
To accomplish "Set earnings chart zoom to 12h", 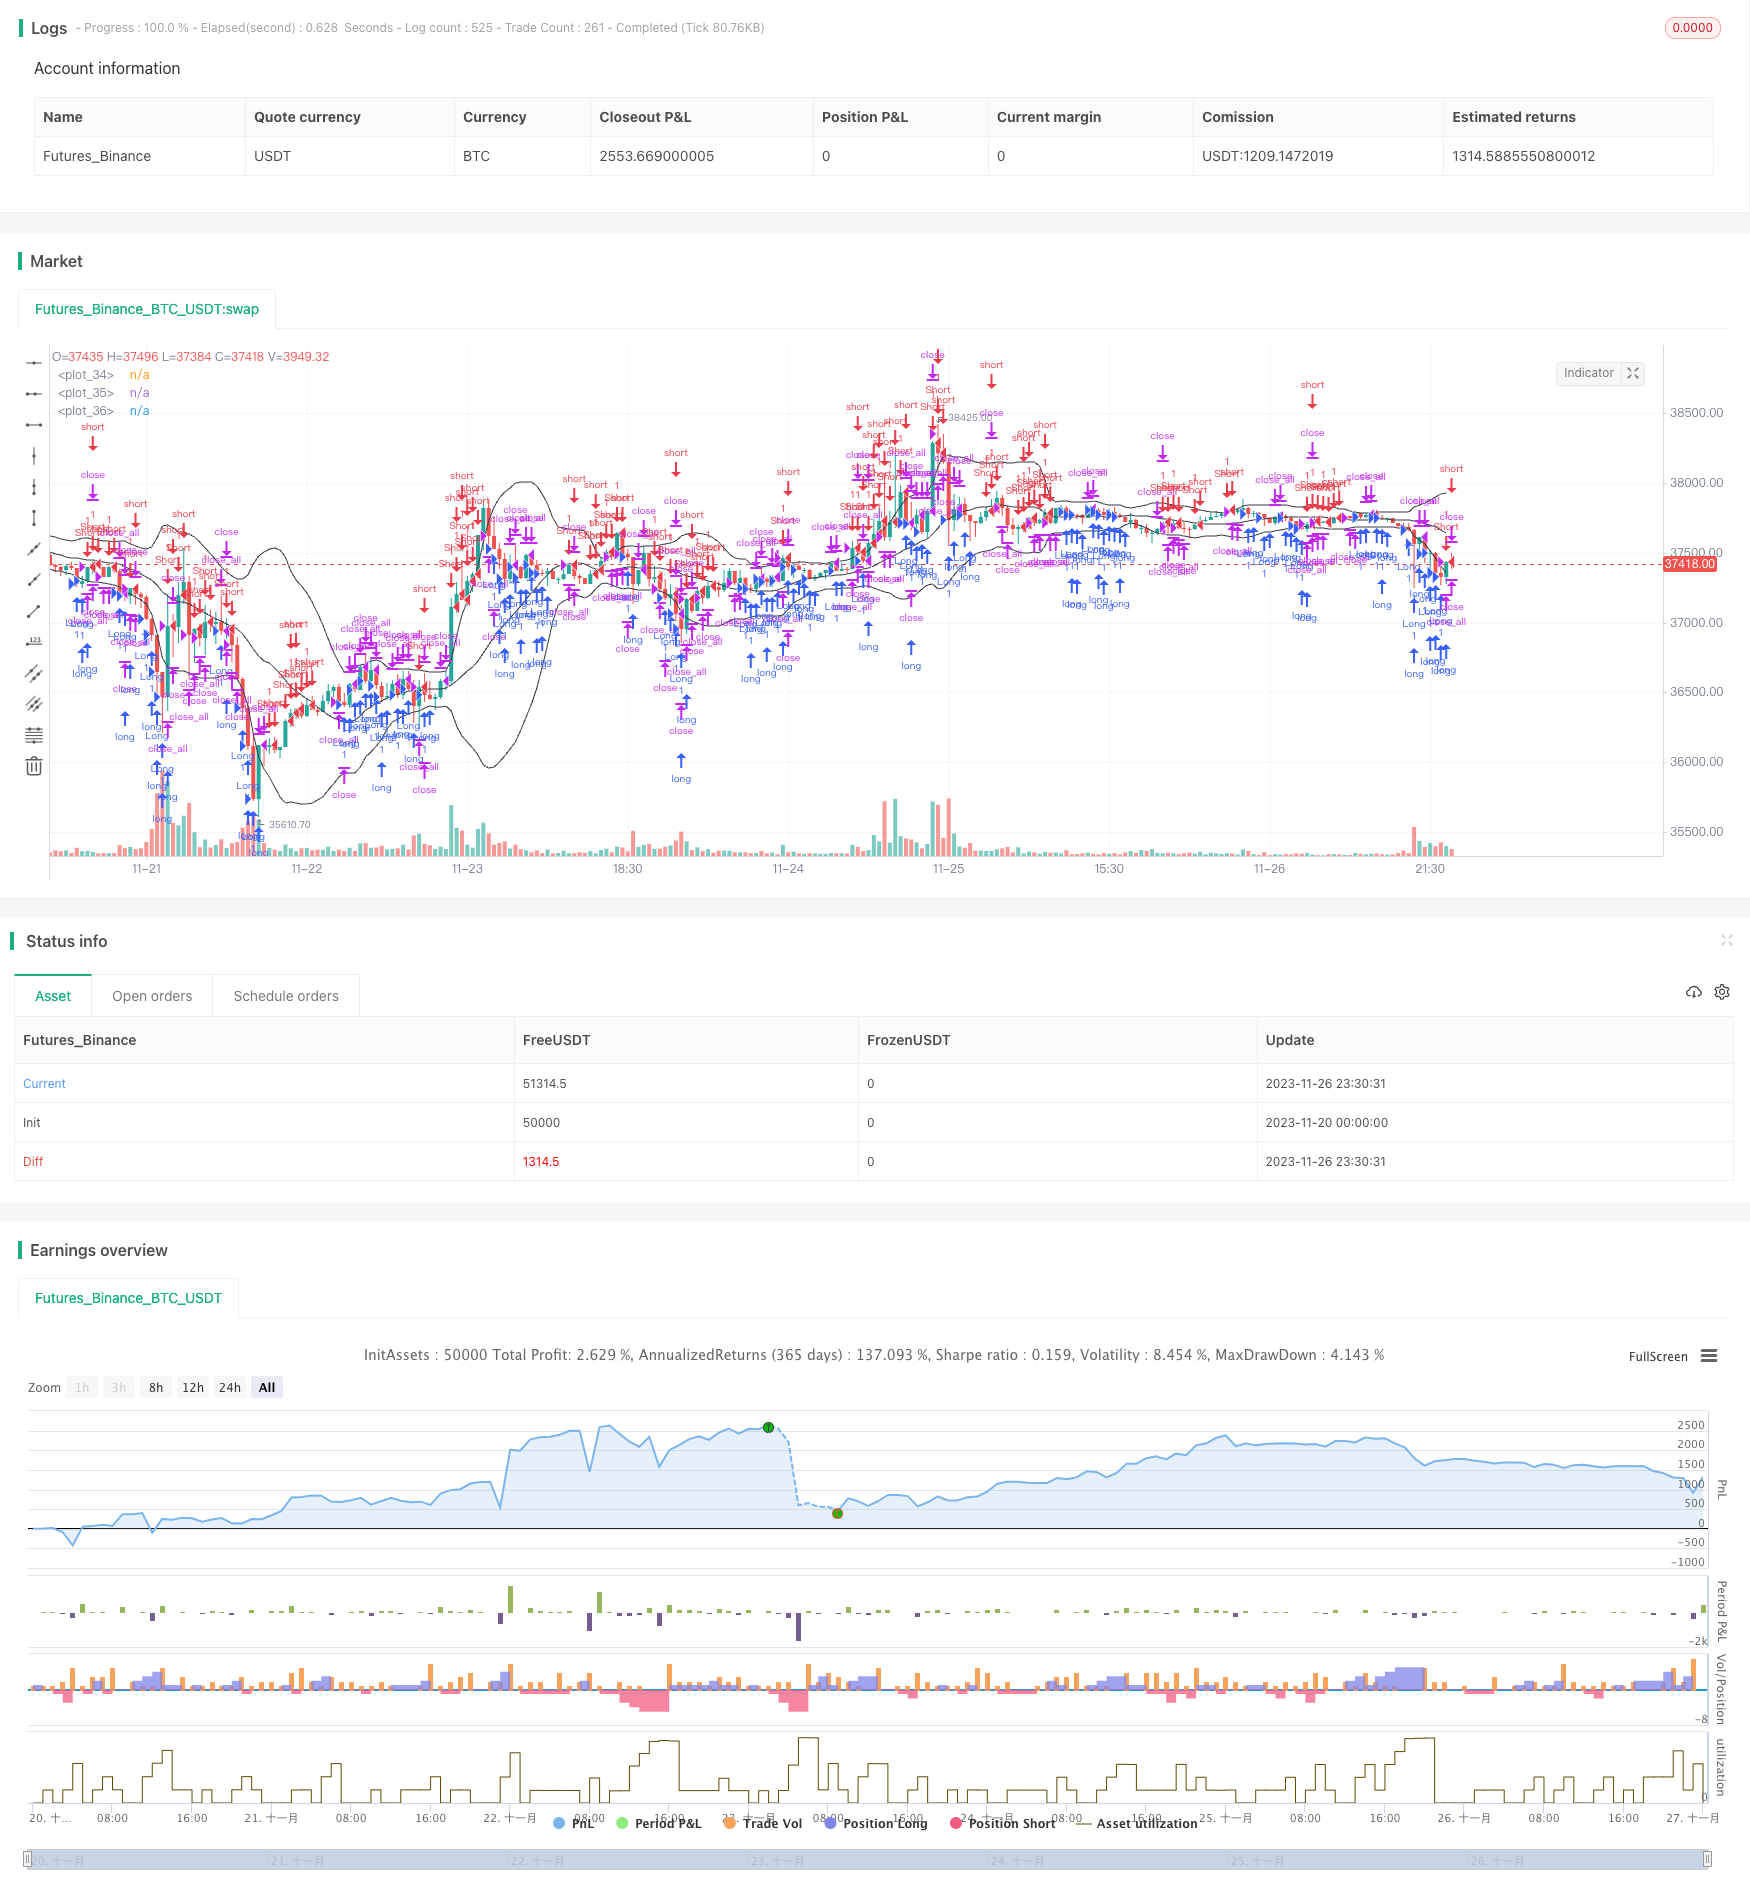I will pyautogui.click(x=193, y=1387).
